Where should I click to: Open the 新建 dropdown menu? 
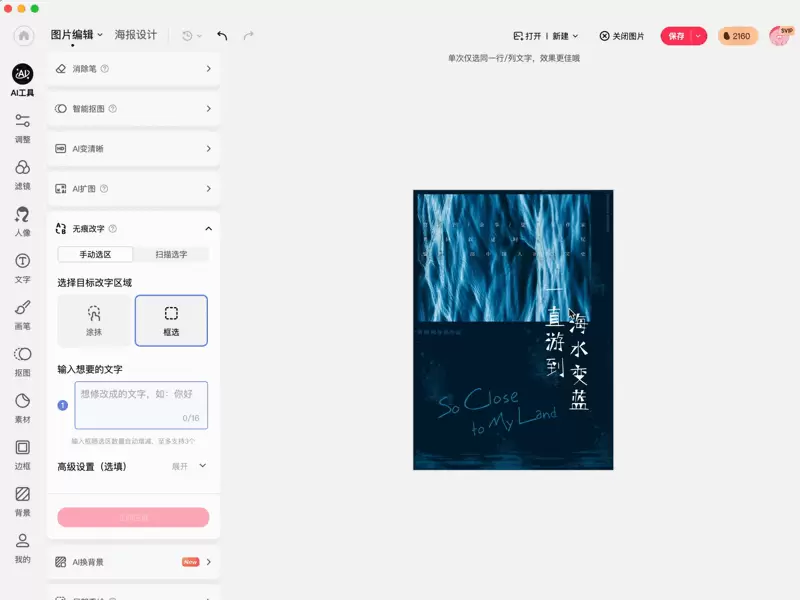tap(565, 36)
